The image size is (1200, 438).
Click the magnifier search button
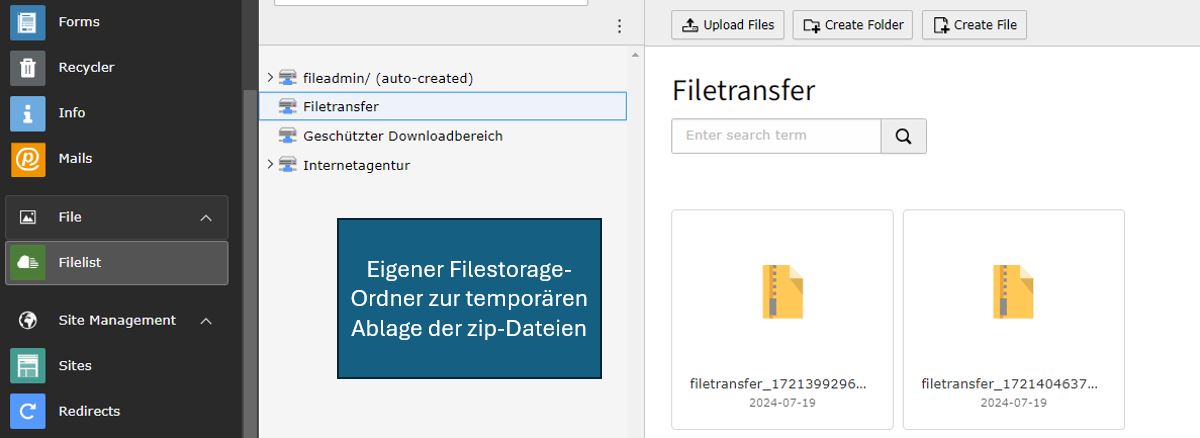[x=904, y=136]
